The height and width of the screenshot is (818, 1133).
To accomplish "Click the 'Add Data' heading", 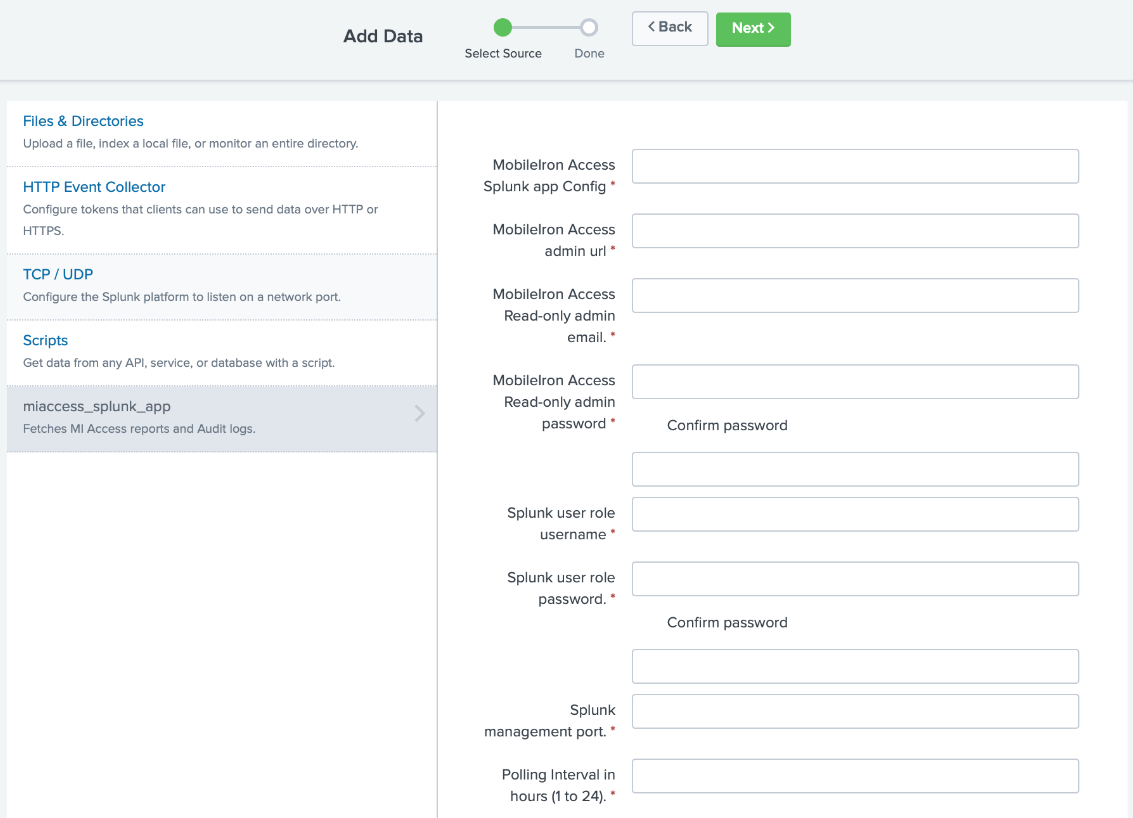I will 383,36.
